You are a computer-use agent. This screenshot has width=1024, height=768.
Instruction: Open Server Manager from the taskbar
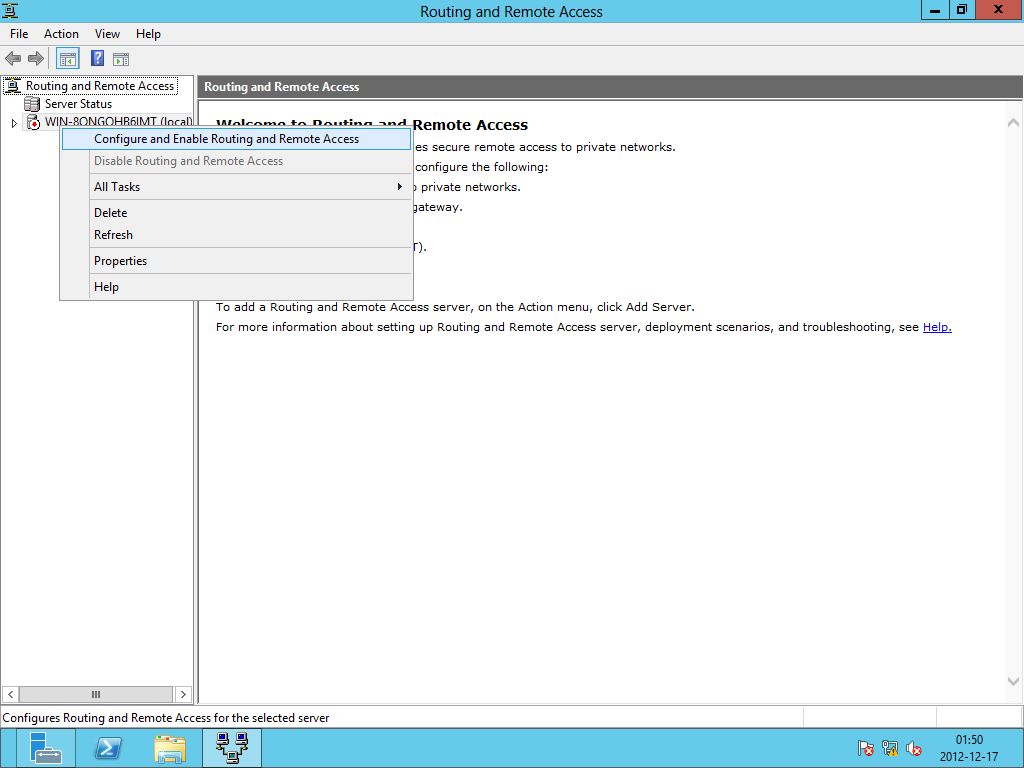pos(45,748)
